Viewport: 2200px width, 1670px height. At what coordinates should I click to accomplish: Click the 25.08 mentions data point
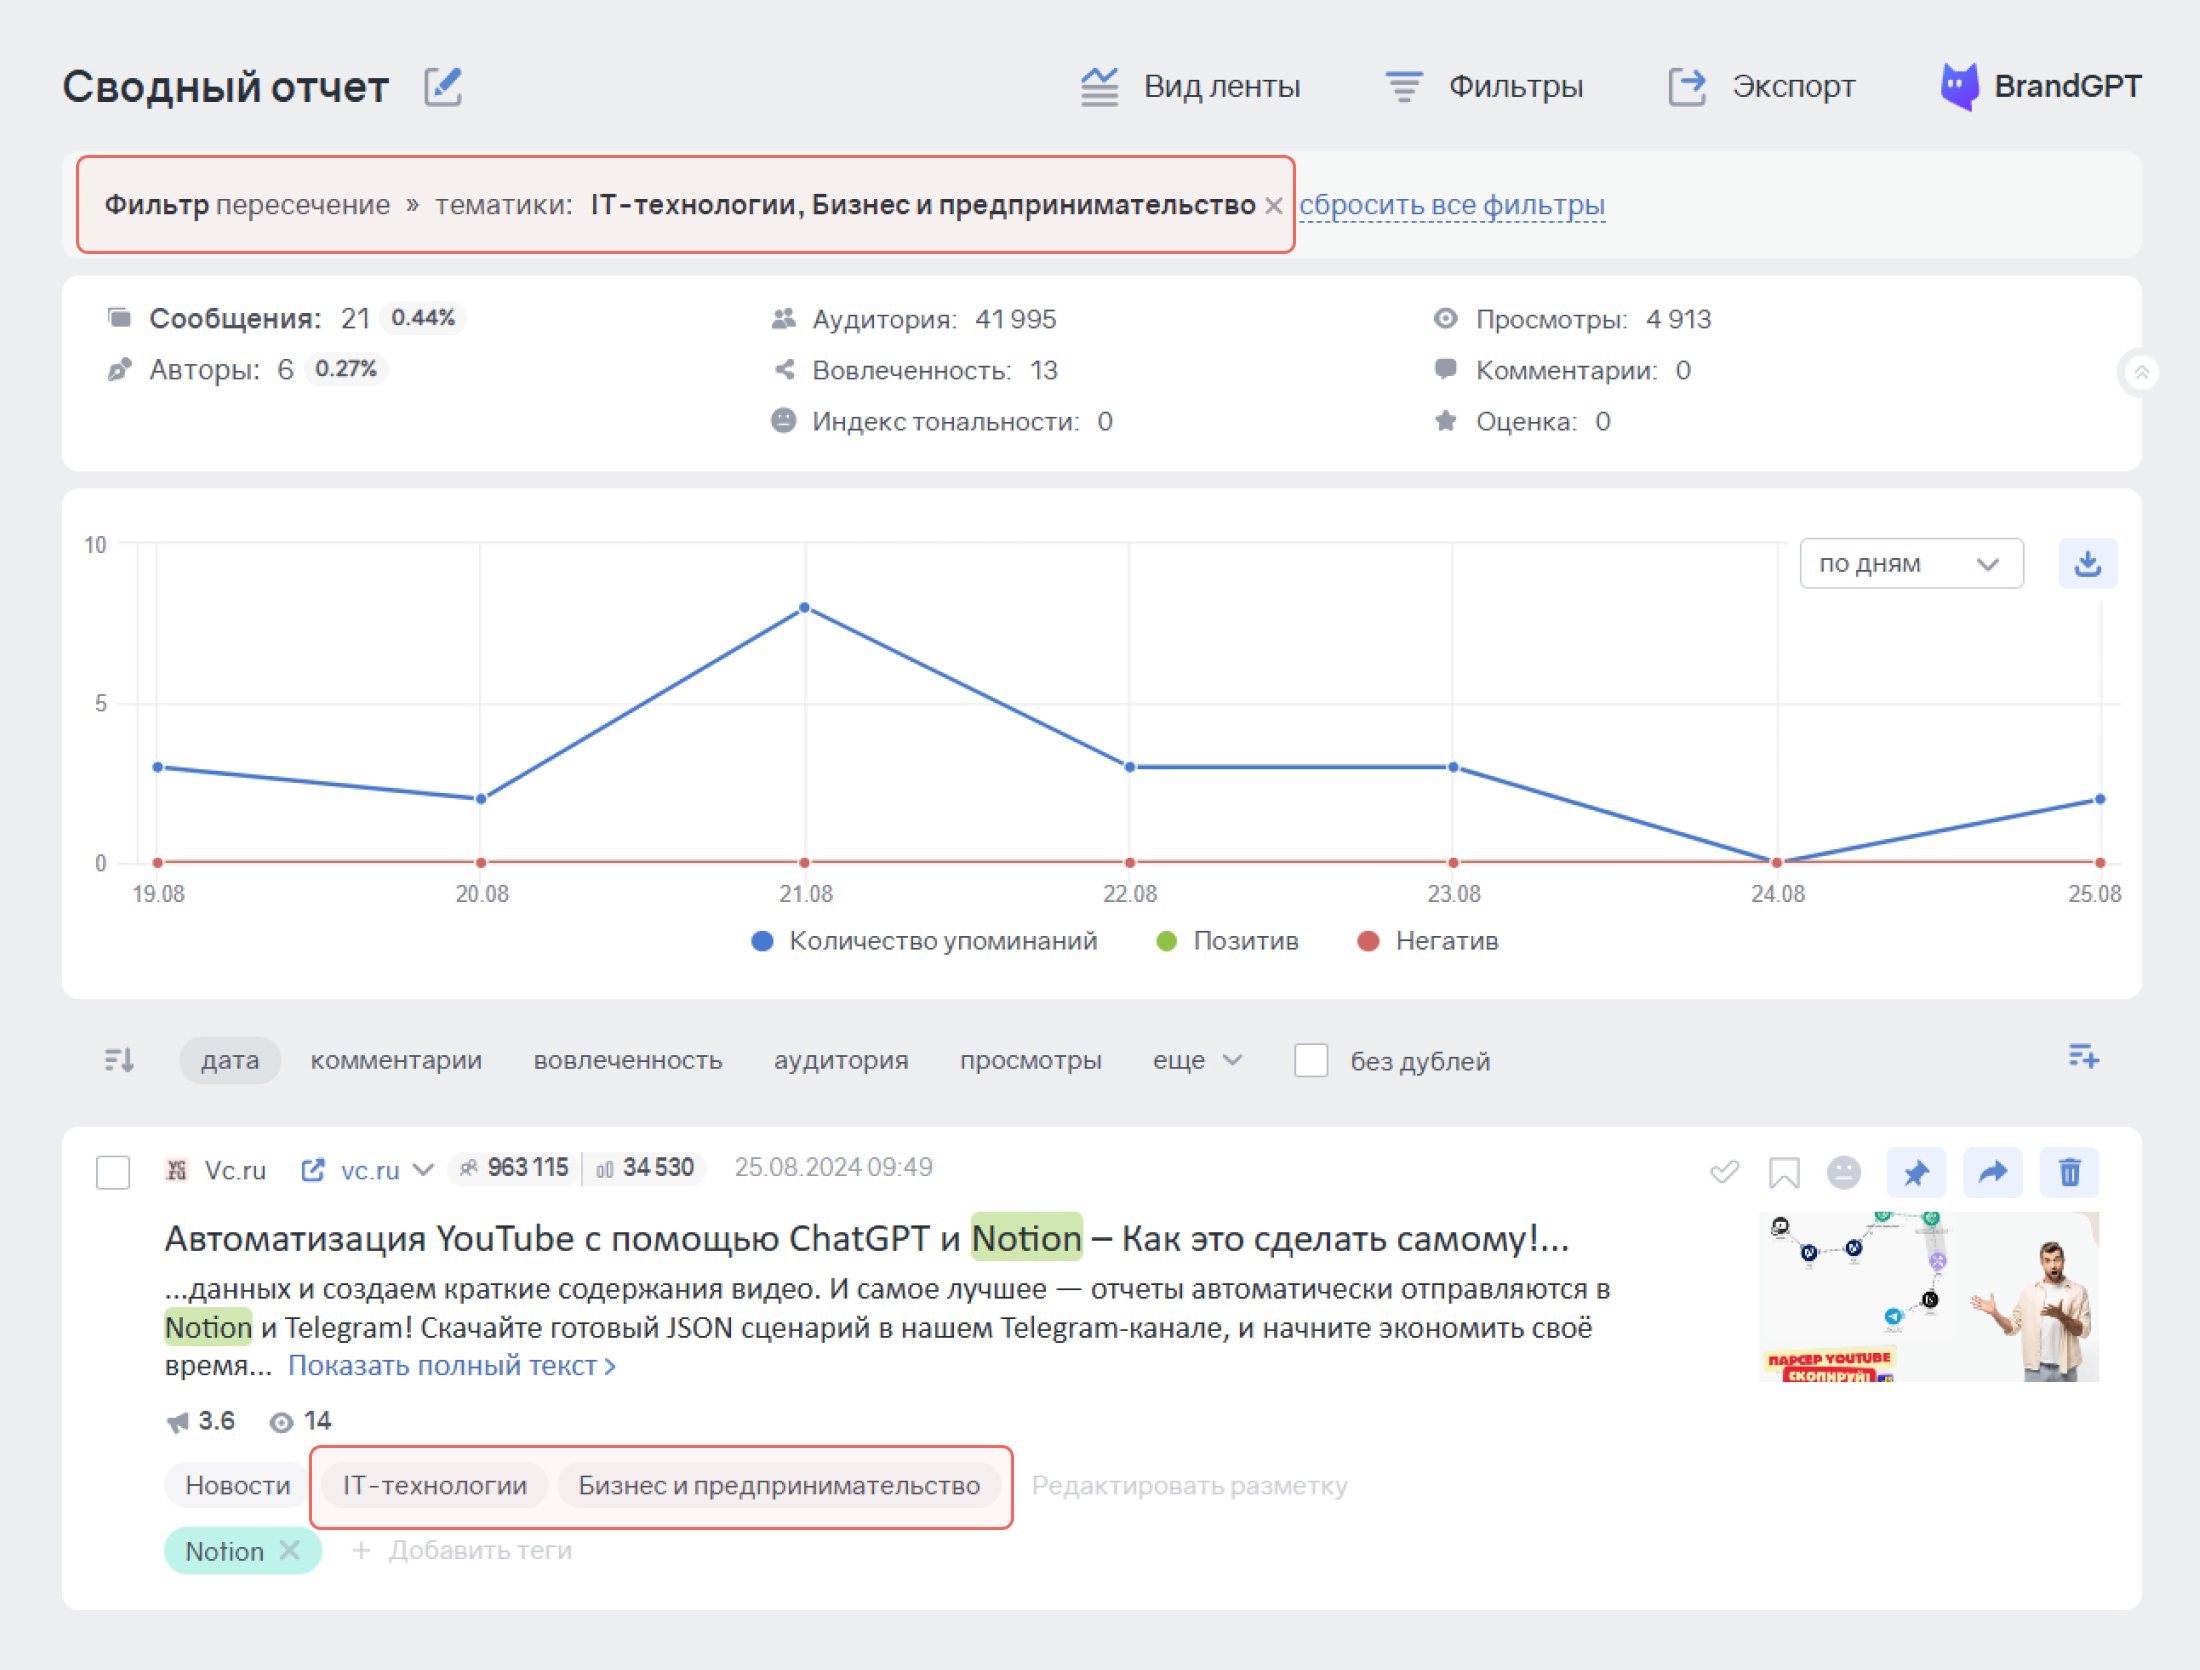(2100, 799)
